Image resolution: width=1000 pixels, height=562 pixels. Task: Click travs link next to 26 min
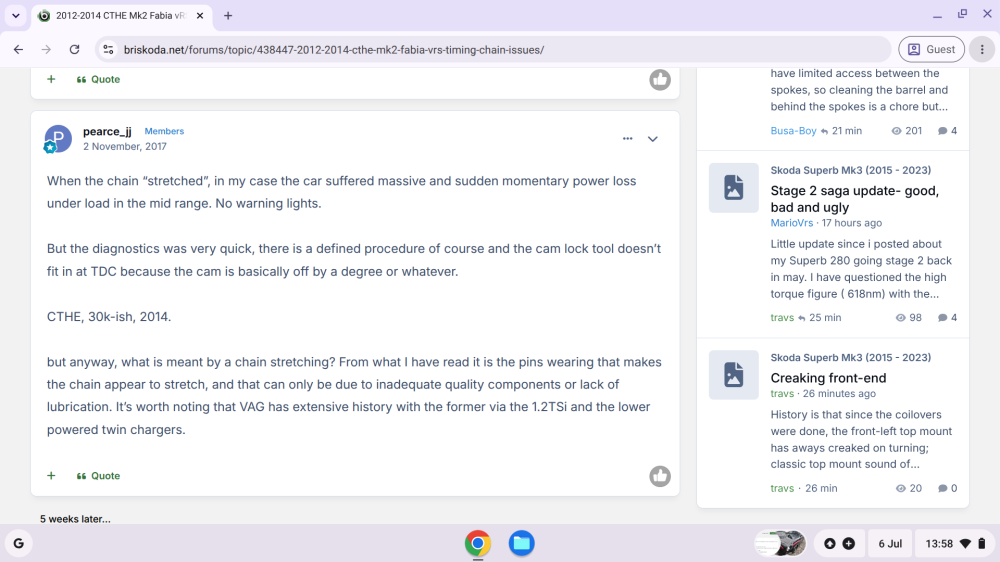pyautogui.click(x=782, y=488)
